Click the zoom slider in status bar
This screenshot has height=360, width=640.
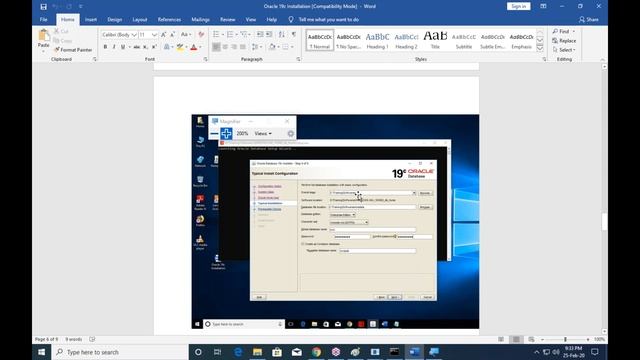565,339
